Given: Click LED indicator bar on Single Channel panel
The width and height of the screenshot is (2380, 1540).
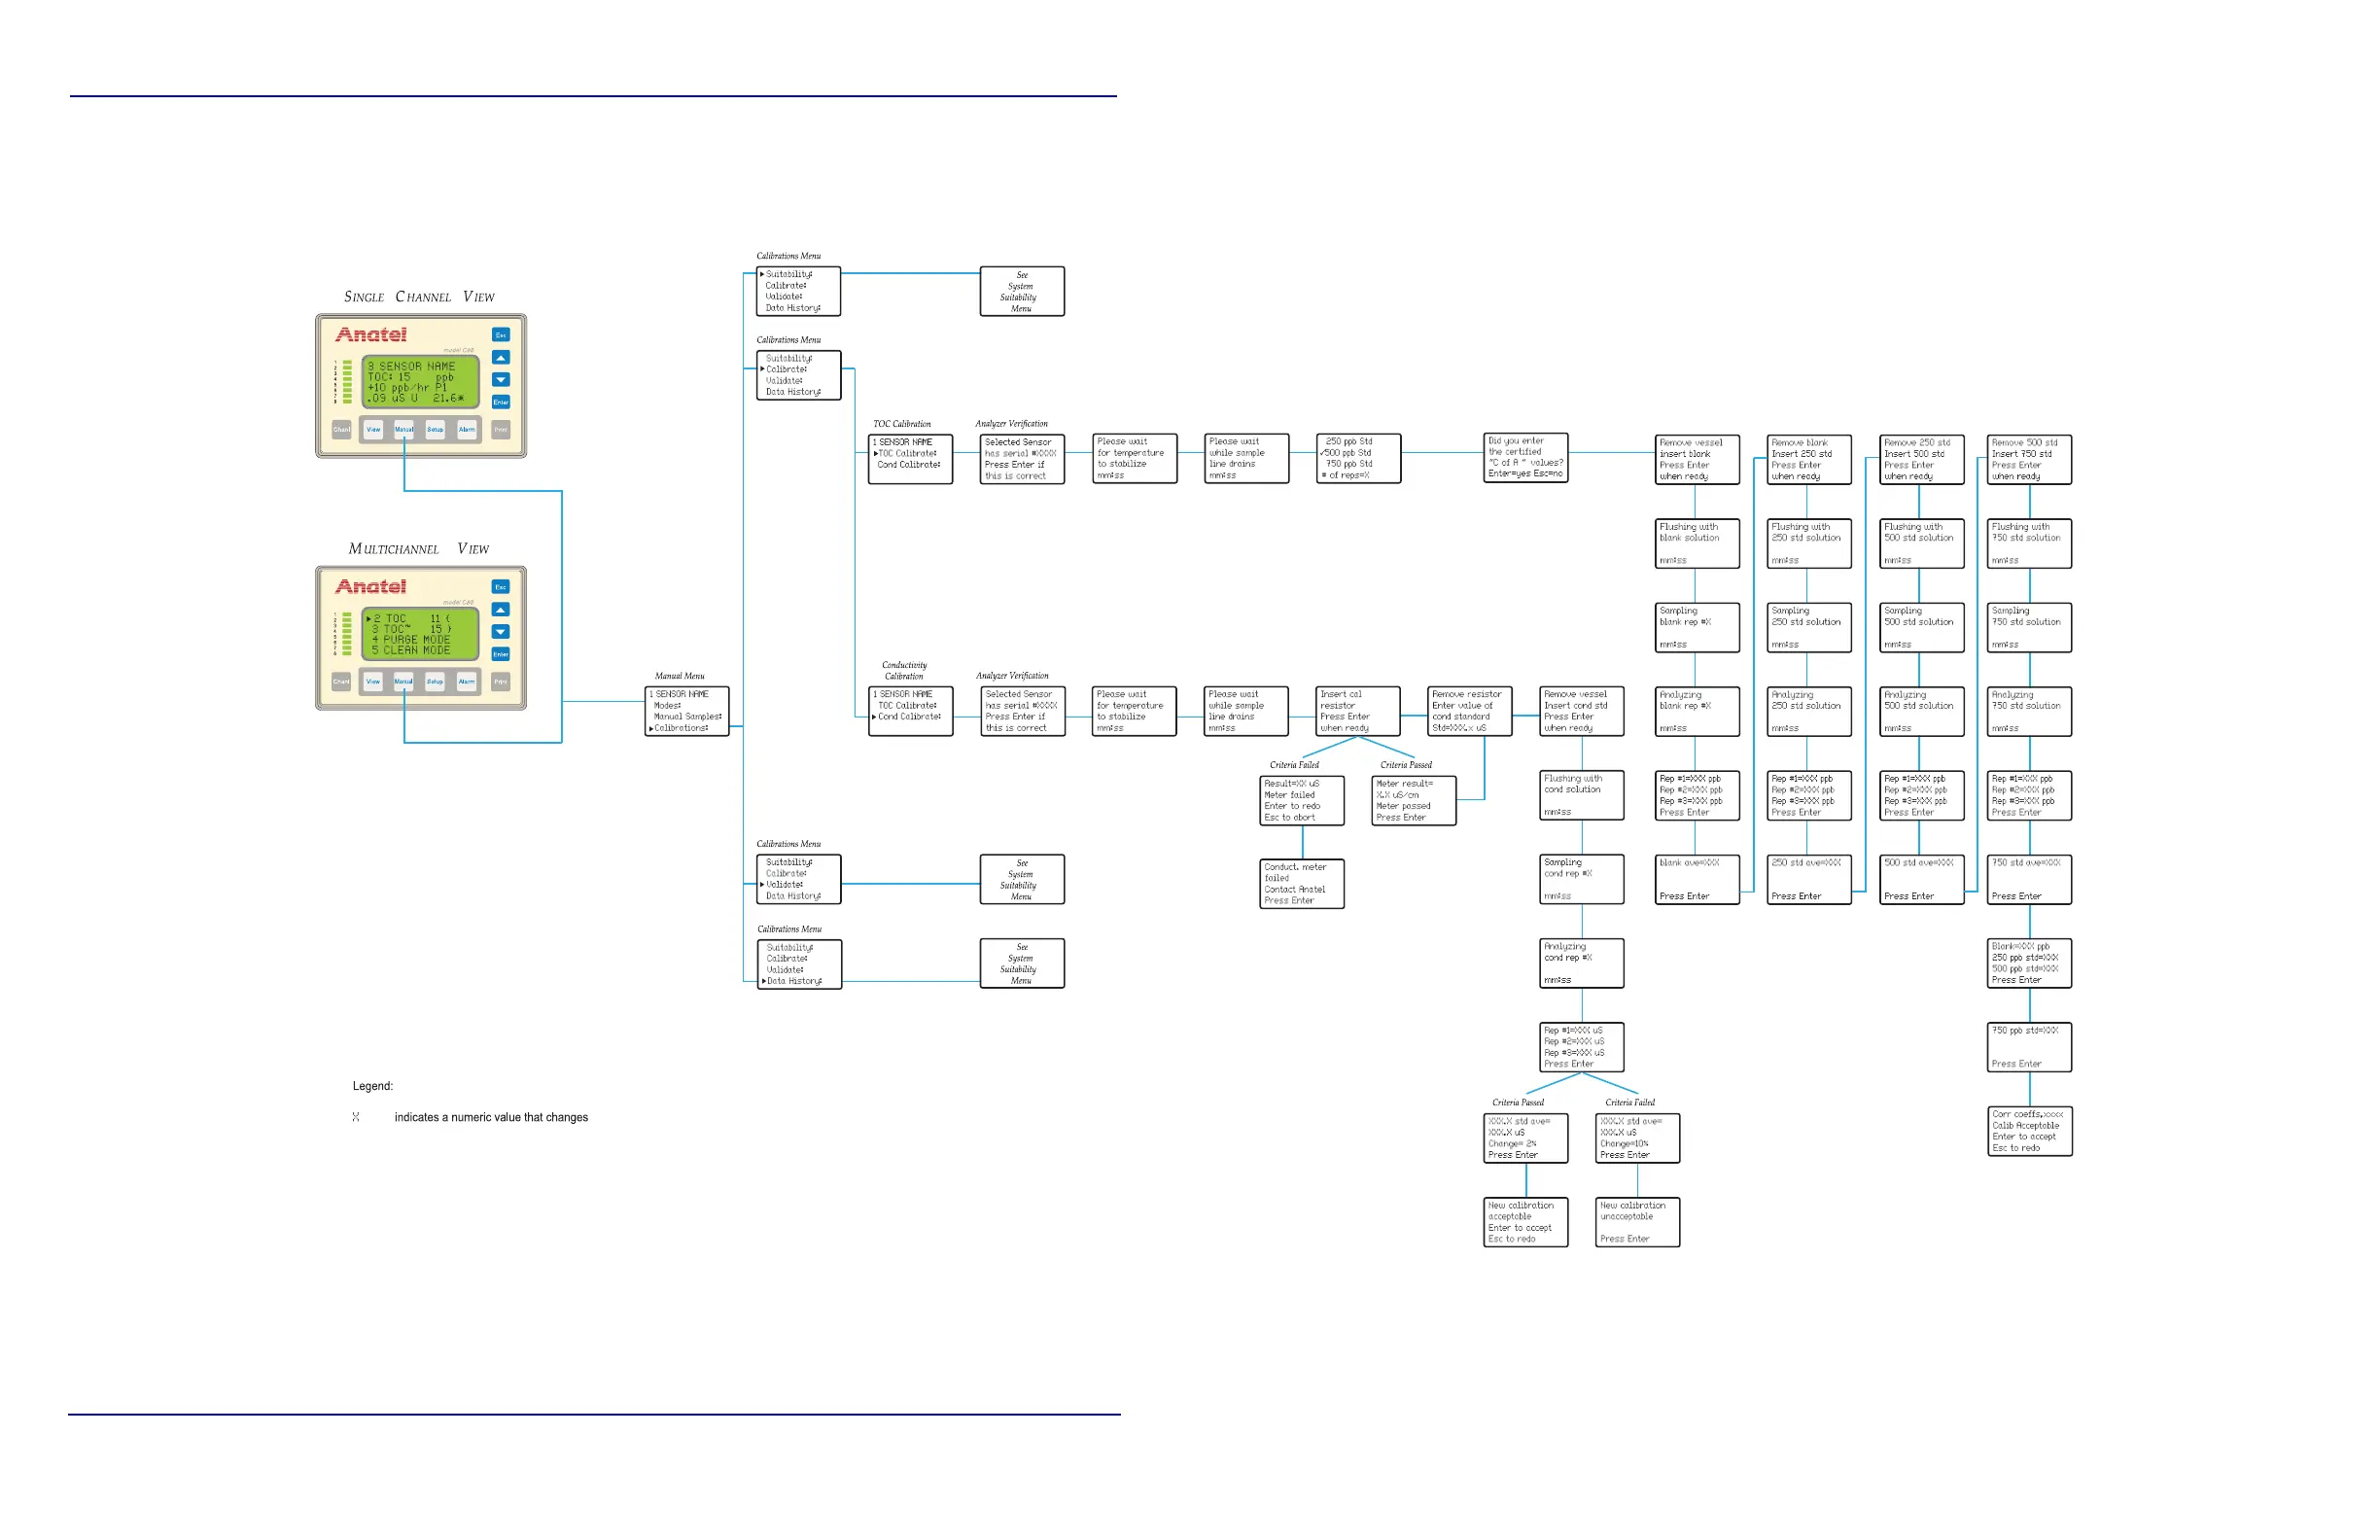Looking at the screenshot, I should click(x=347, y=382).
